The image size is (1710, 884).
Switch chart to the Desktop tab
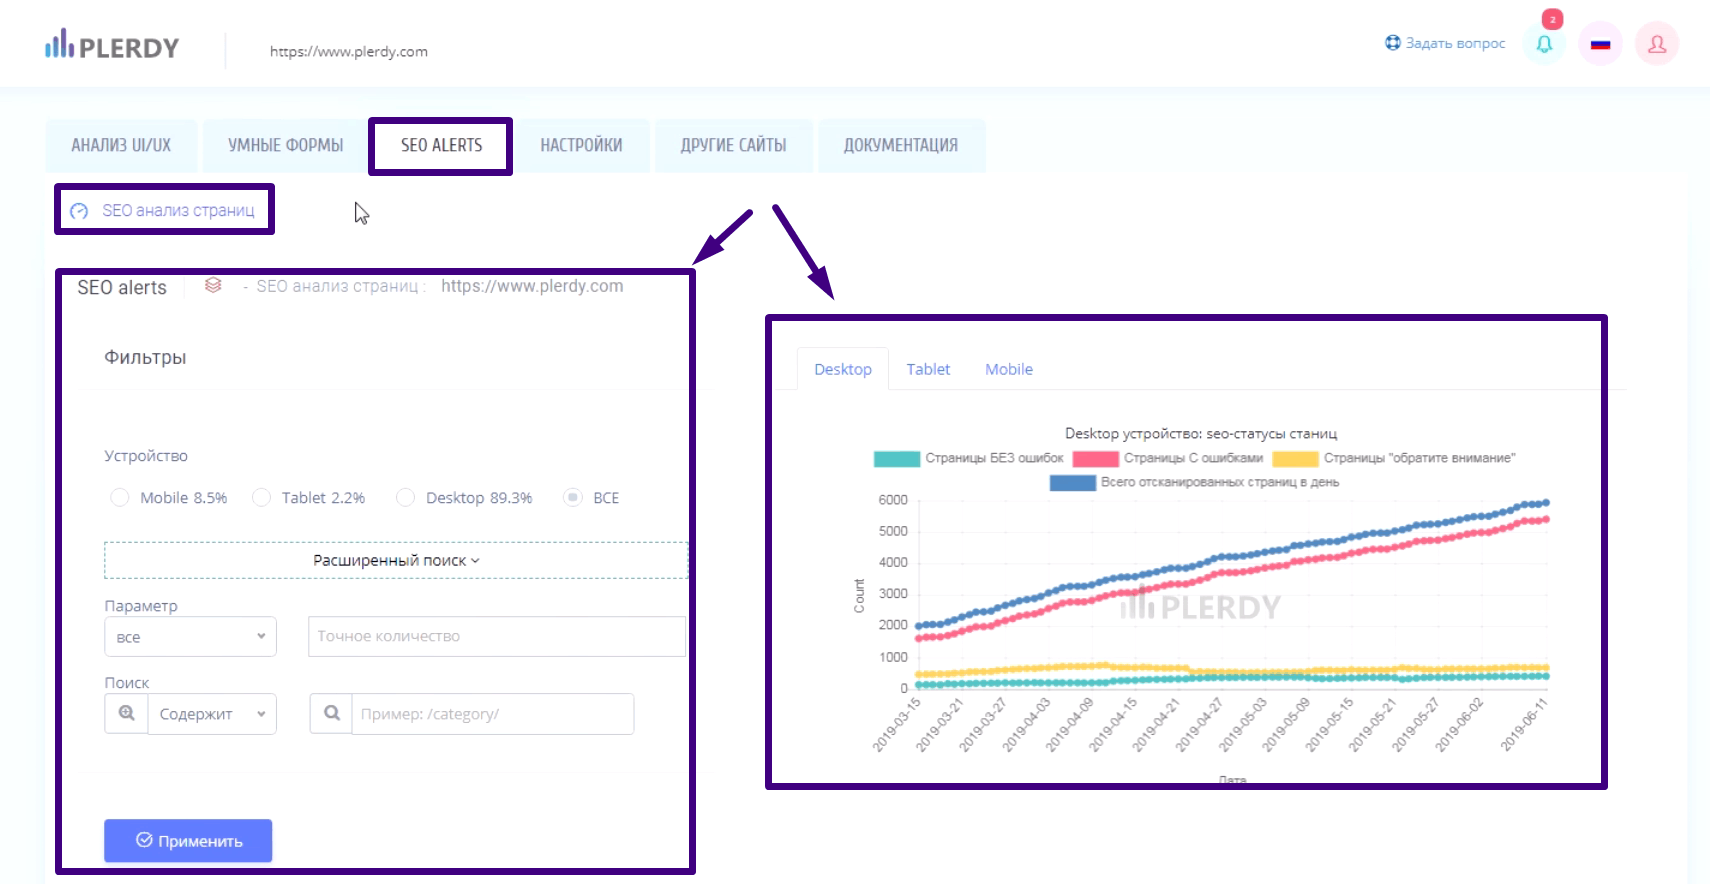click(x=843, y=369)
